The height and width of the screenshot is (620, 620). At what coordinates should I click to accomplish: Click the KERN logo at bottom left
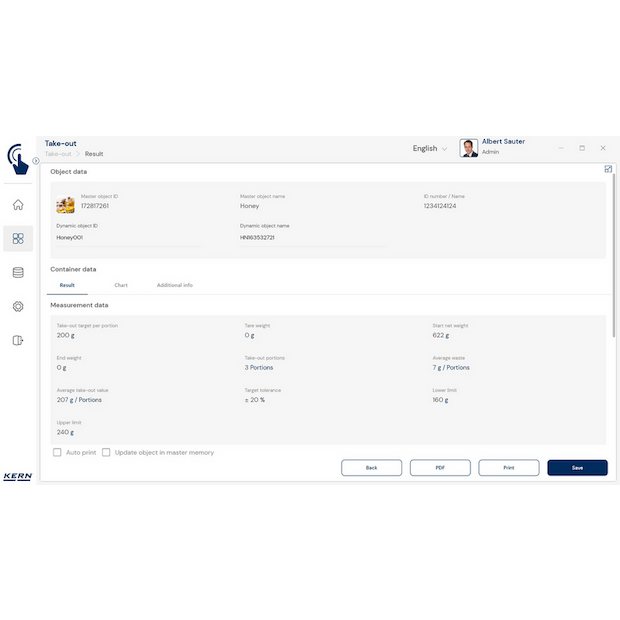[x=17, y=476]
